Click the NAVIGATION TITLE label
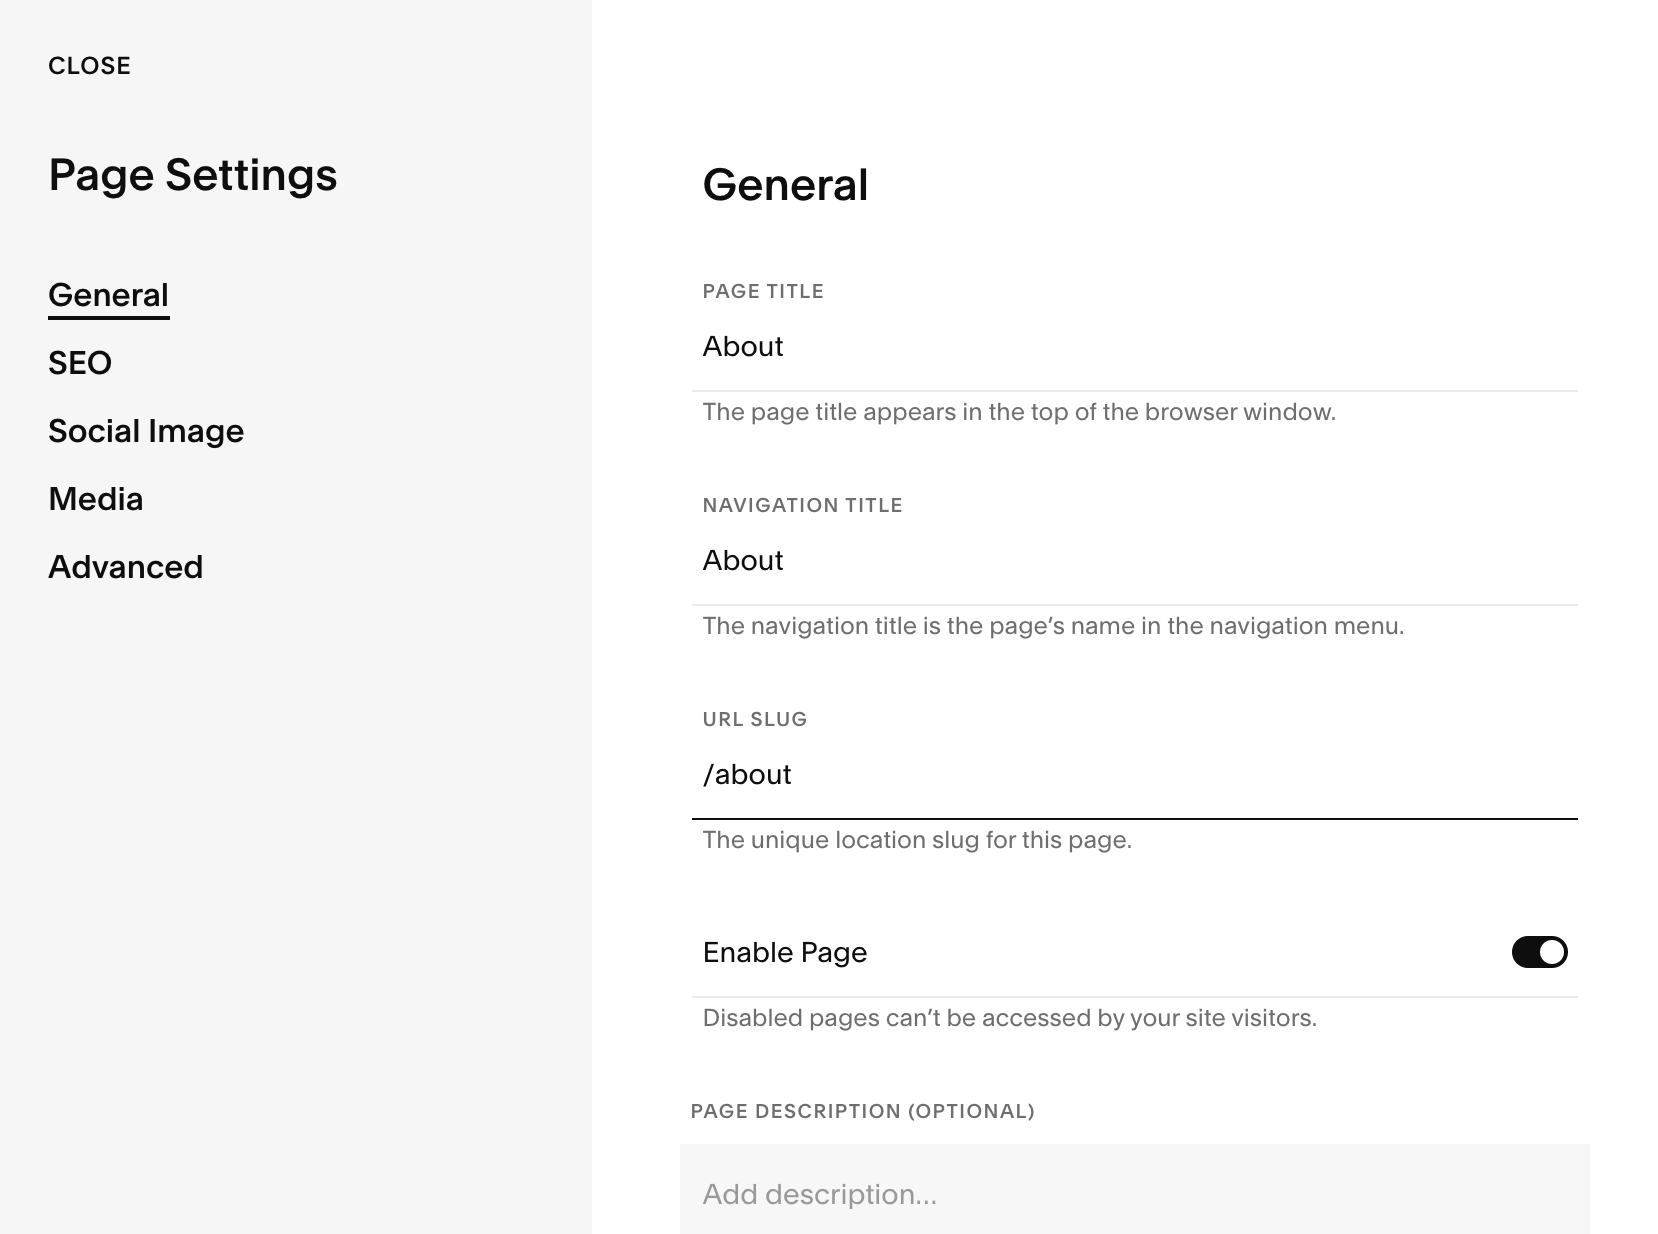 [802, 505]
